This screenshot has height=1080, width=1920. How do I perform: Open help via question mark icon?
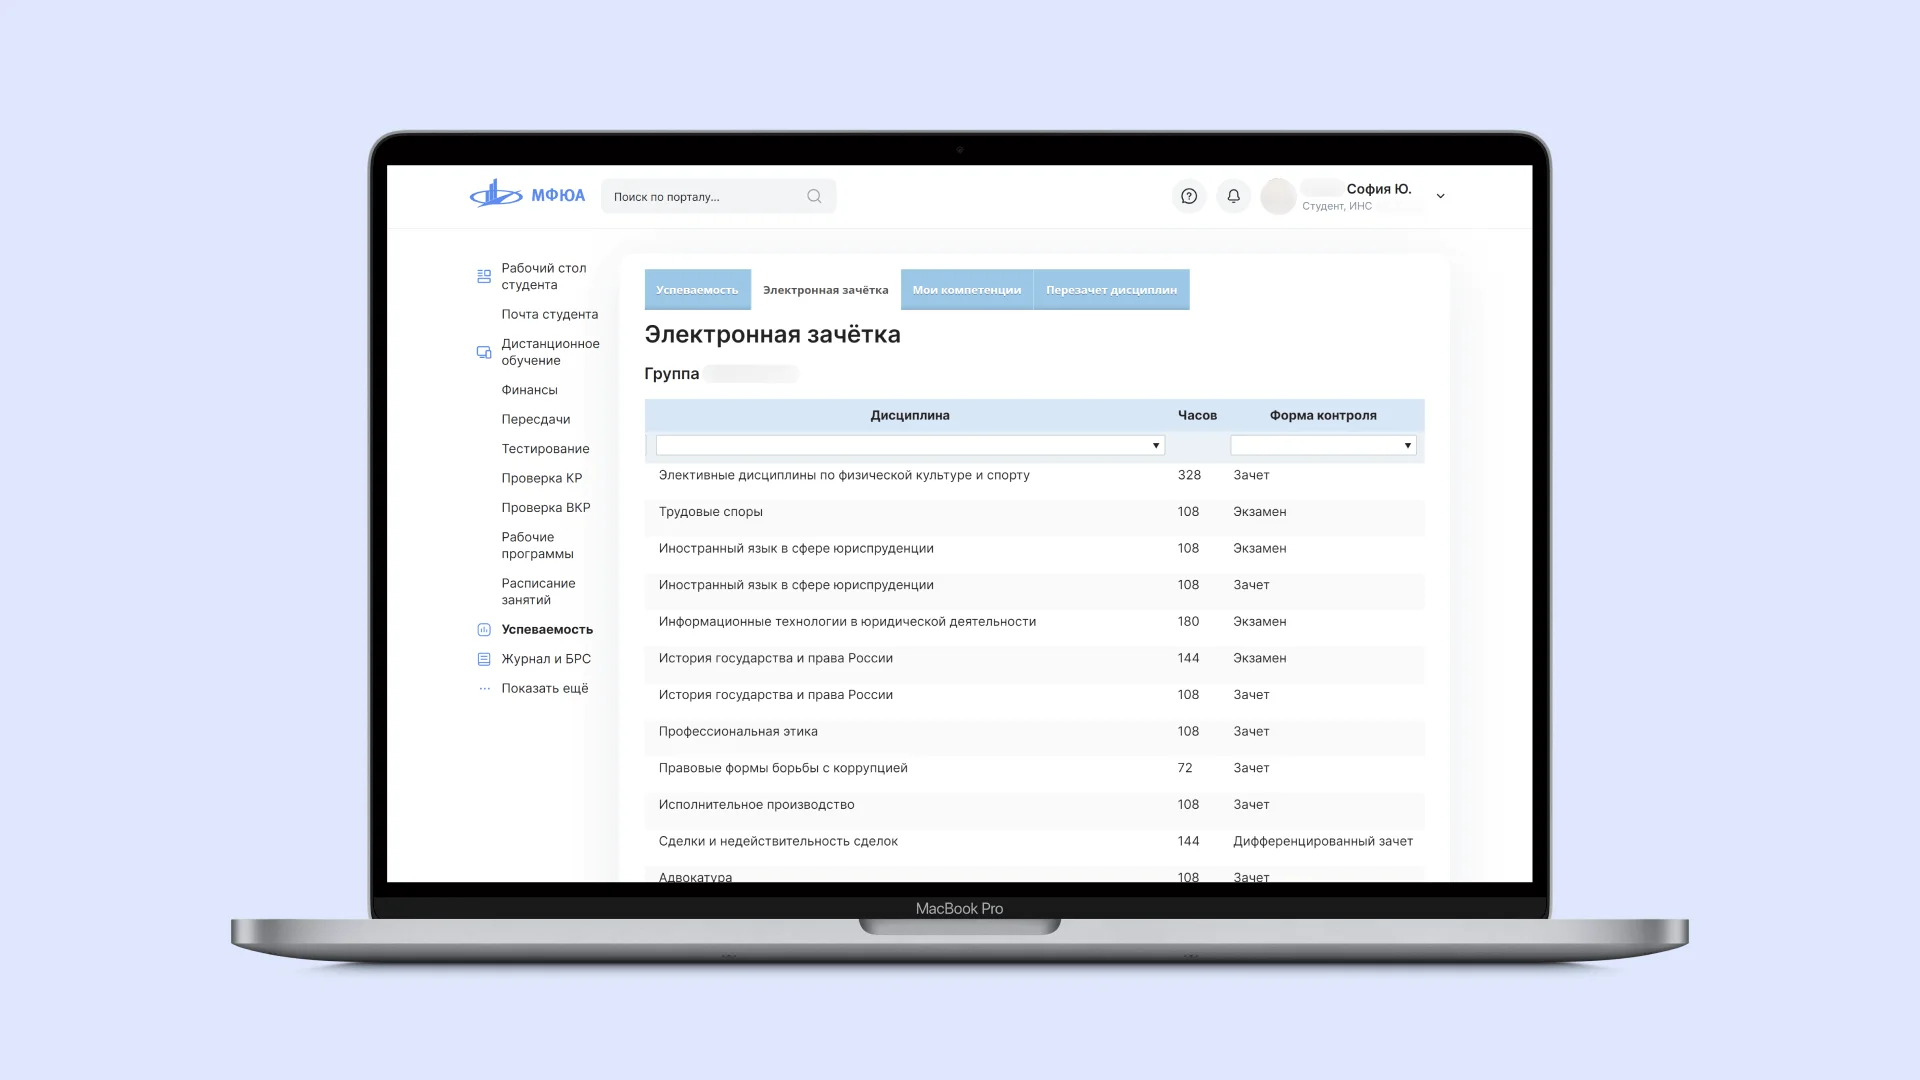[x=1189, y=196]
